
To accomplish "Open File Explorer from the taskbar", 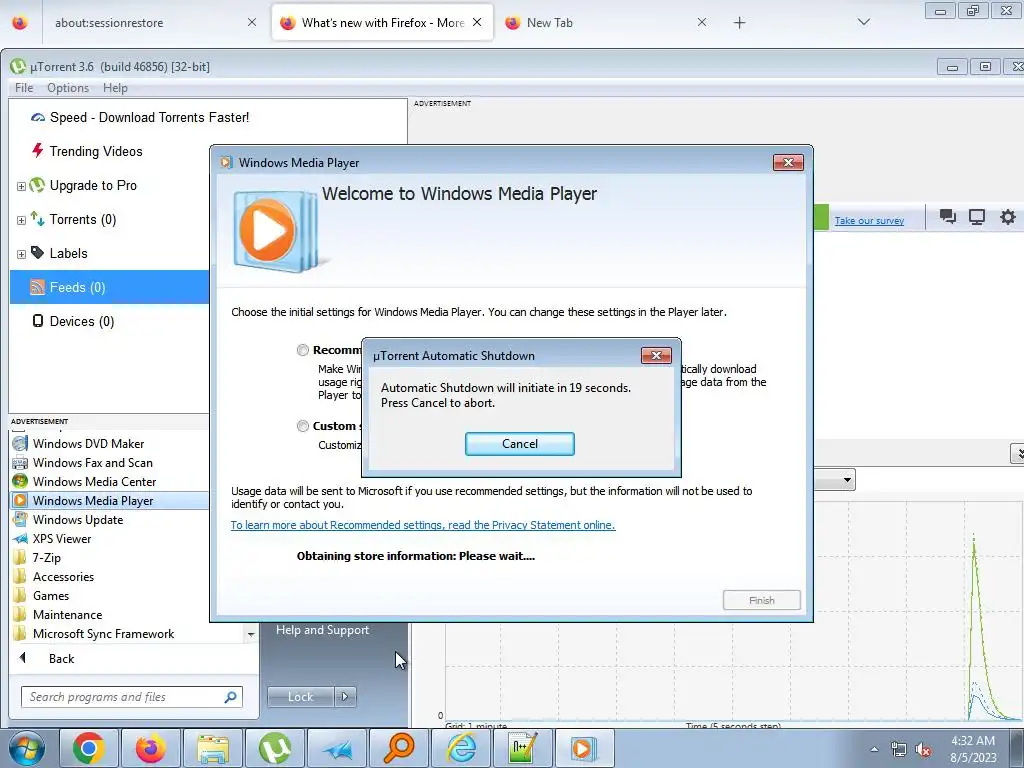I will click(x=213, y=748).
